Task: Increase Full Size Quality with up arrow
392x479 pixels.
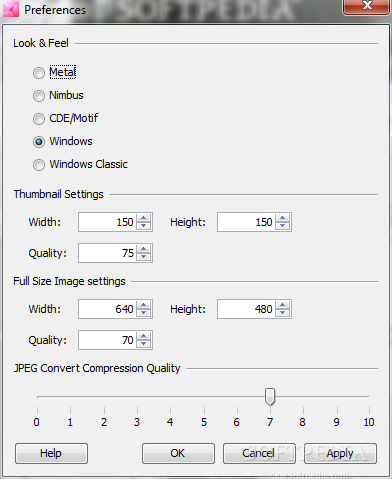Action: pyautogui.click(x=144, y=336)
